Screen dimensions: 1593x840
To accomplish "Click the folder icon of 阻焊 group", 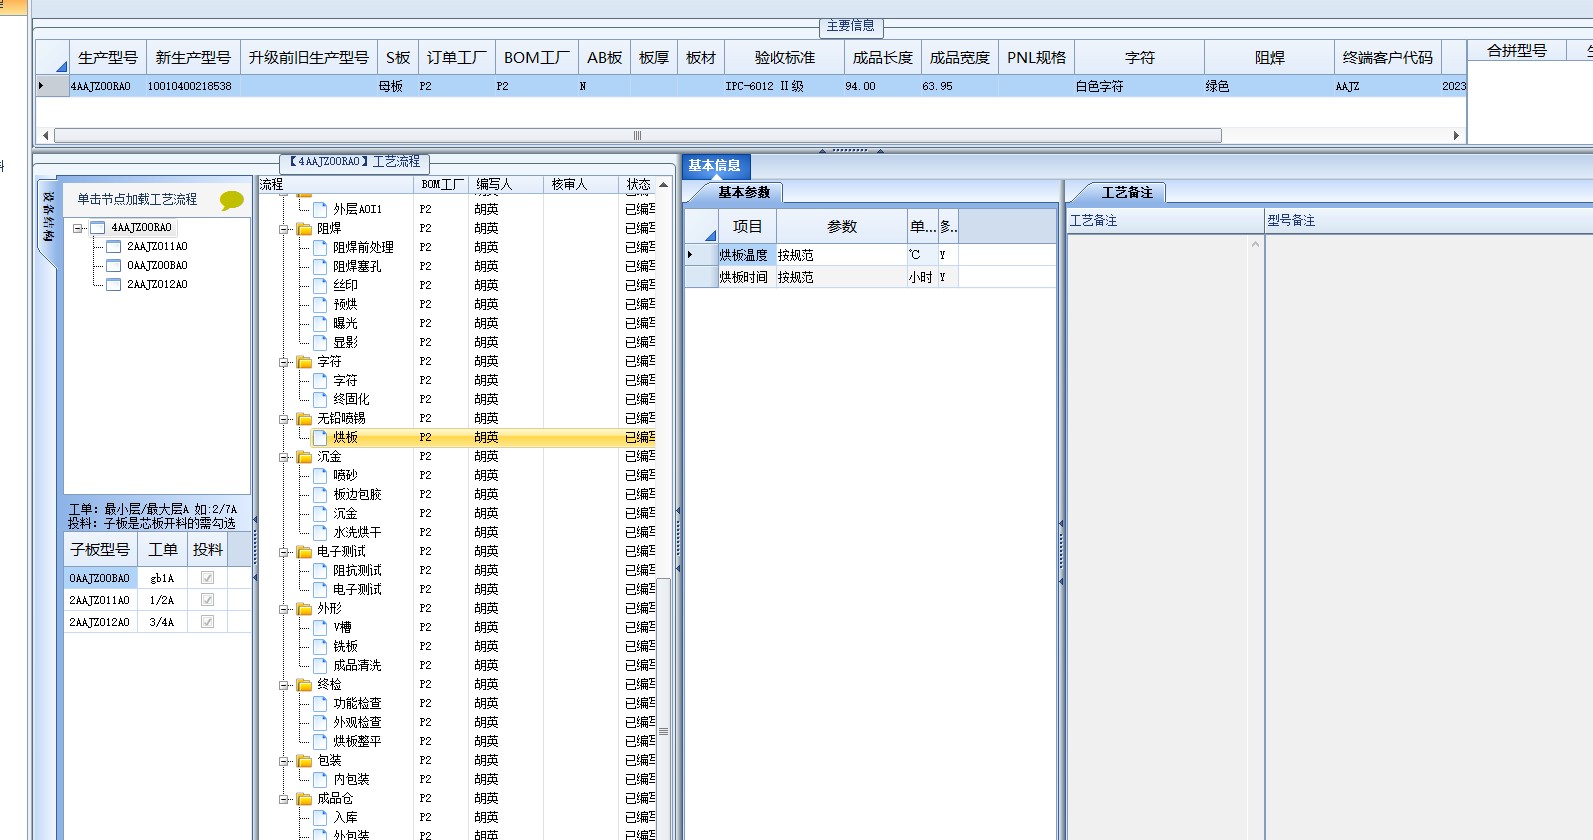I will (304, 228).
